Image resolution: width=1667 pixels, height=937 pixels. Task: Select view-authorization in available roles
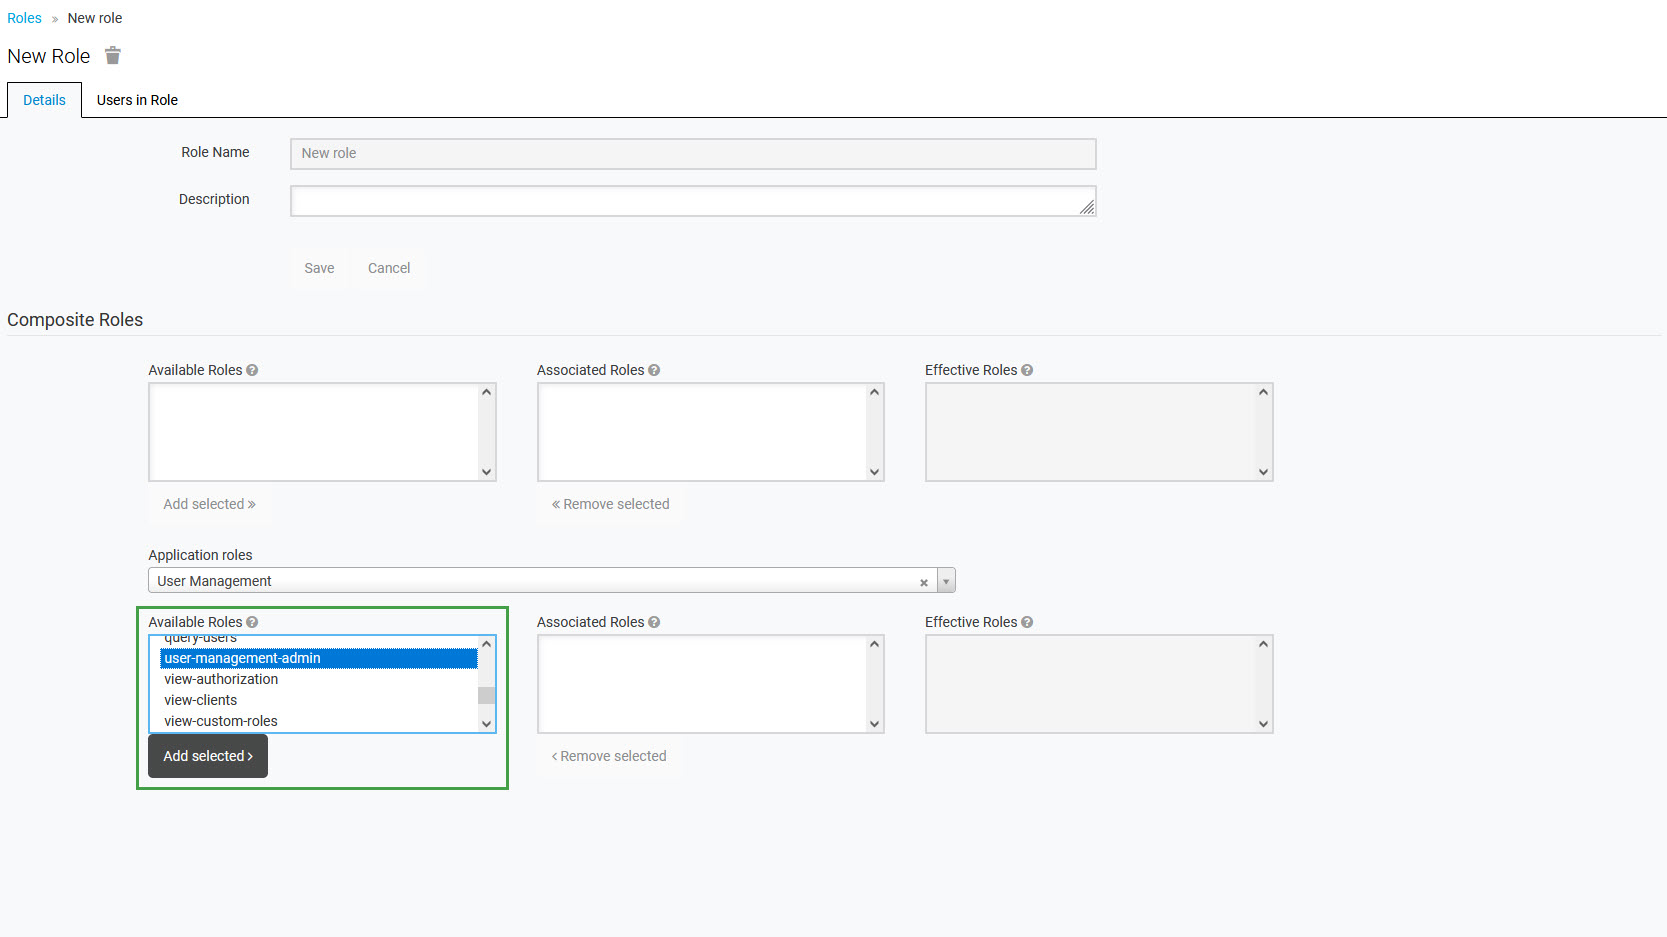click(221, 679)
